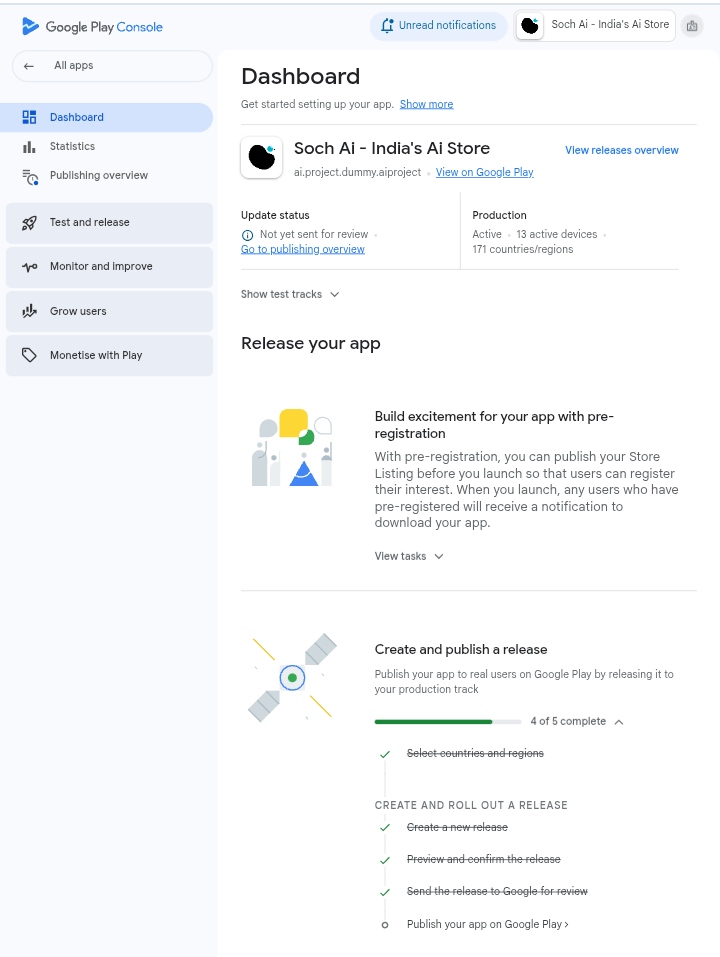Click the Update status label
This screenshot has height=957, width=720.
(x=275, y=215)
